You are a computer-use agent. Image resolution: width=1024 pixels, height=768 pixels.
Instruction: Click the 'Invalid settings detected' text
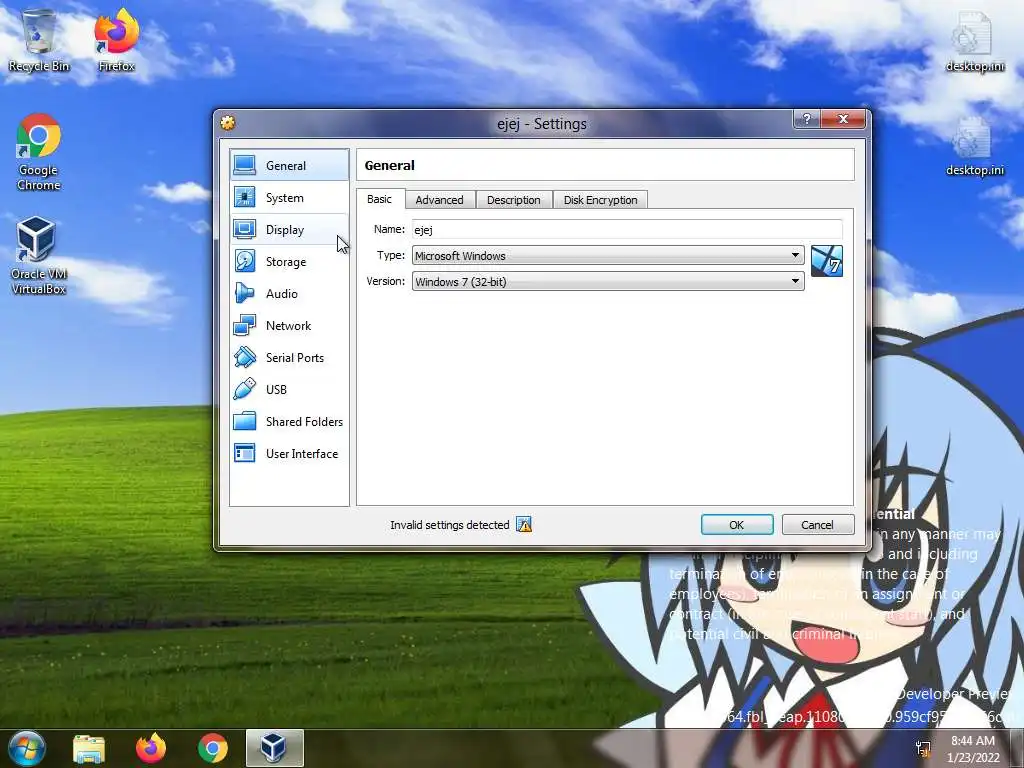point(449,524)
